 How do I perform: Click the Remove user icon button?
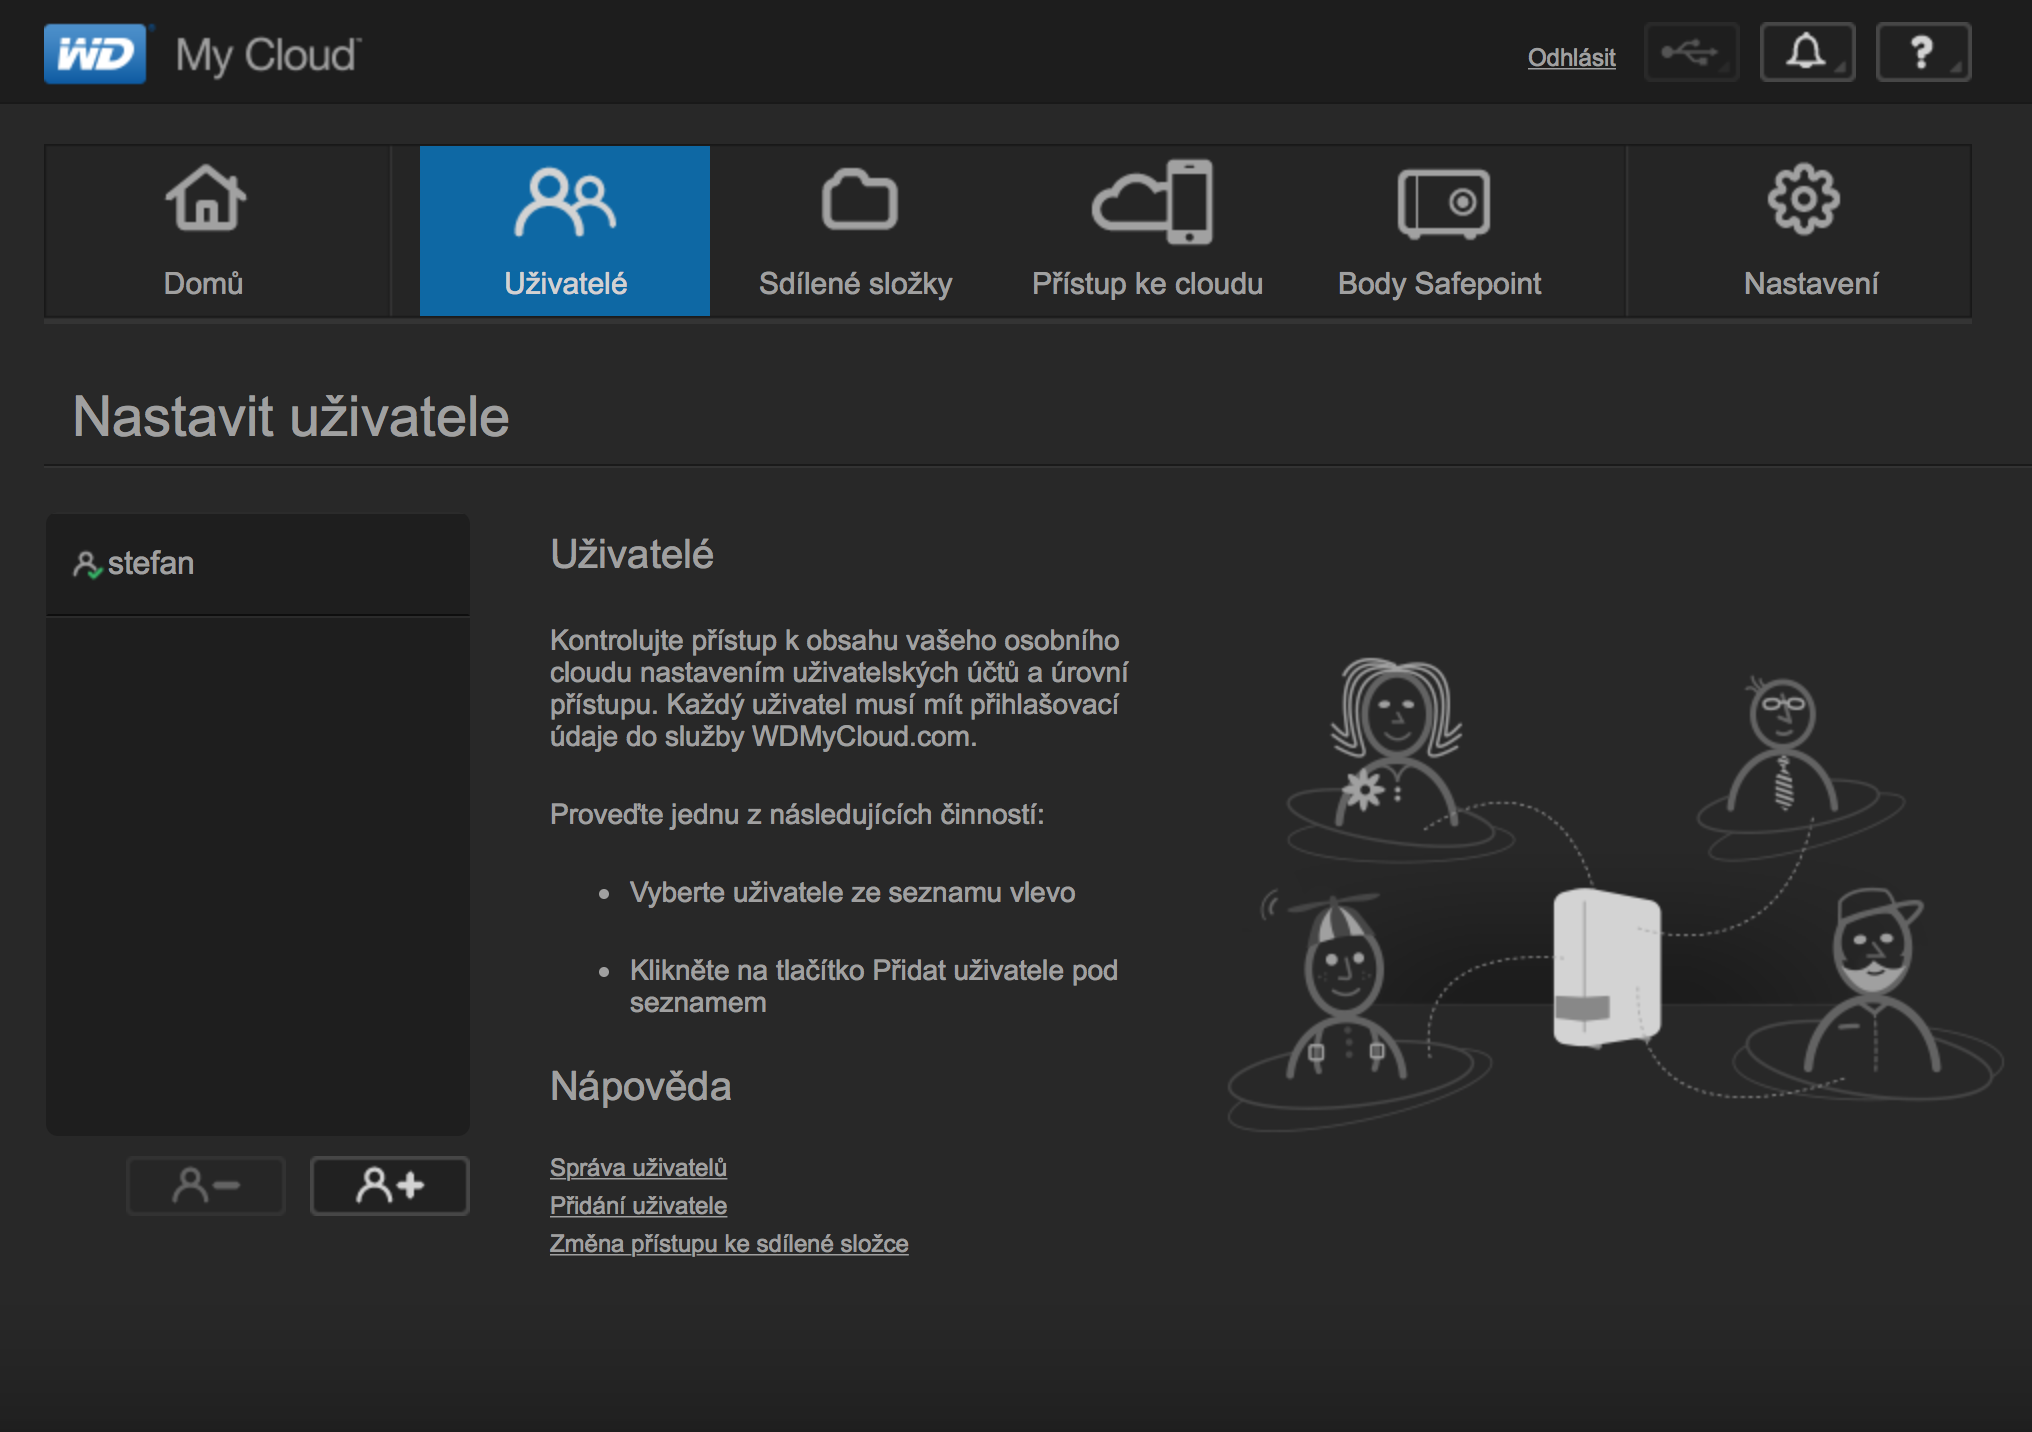point(206,1186)
